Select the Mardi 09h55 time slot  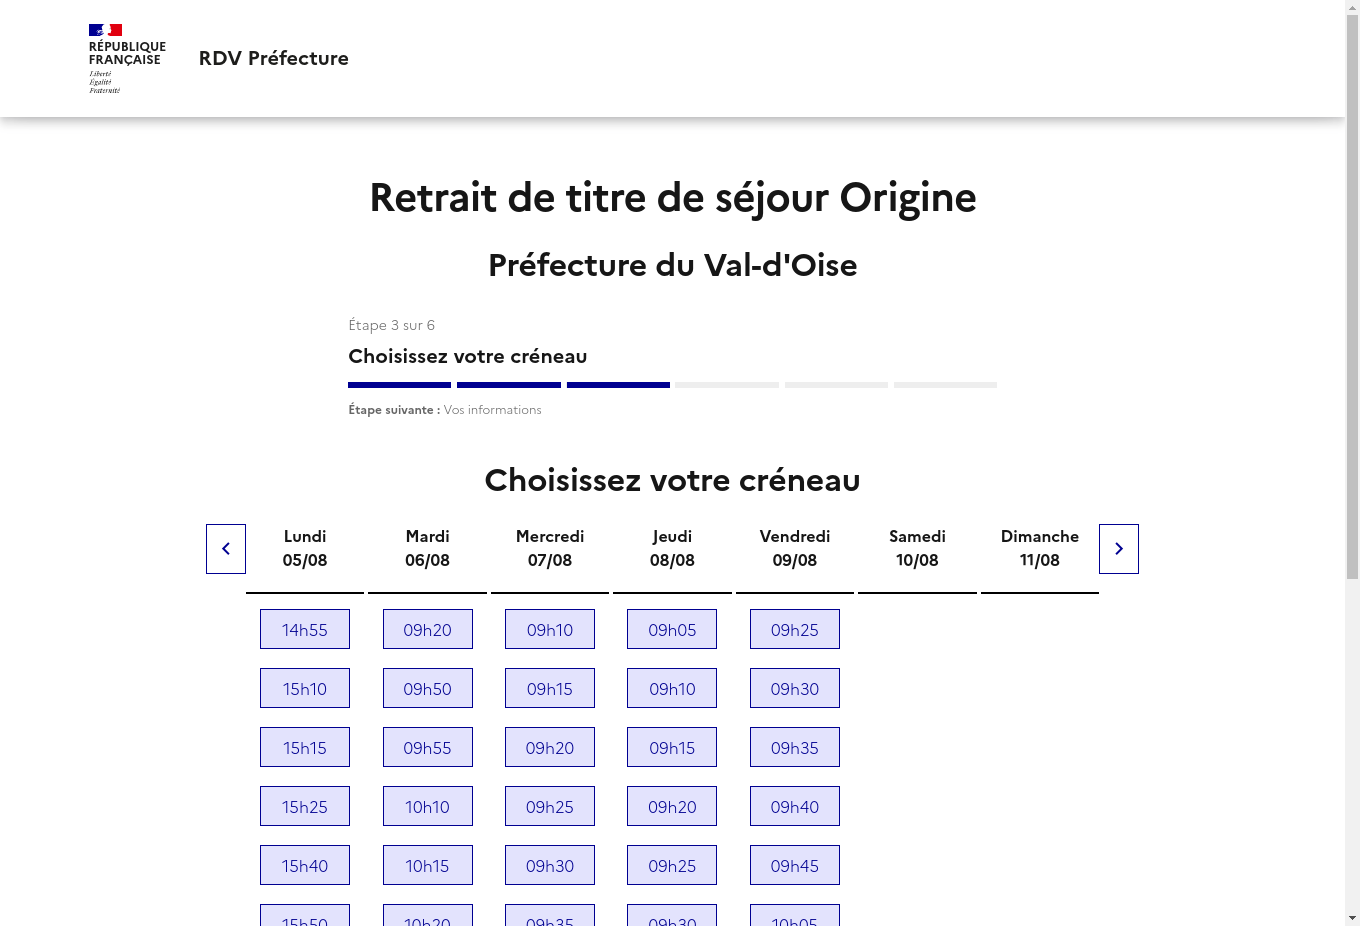(x=428, y=747)
